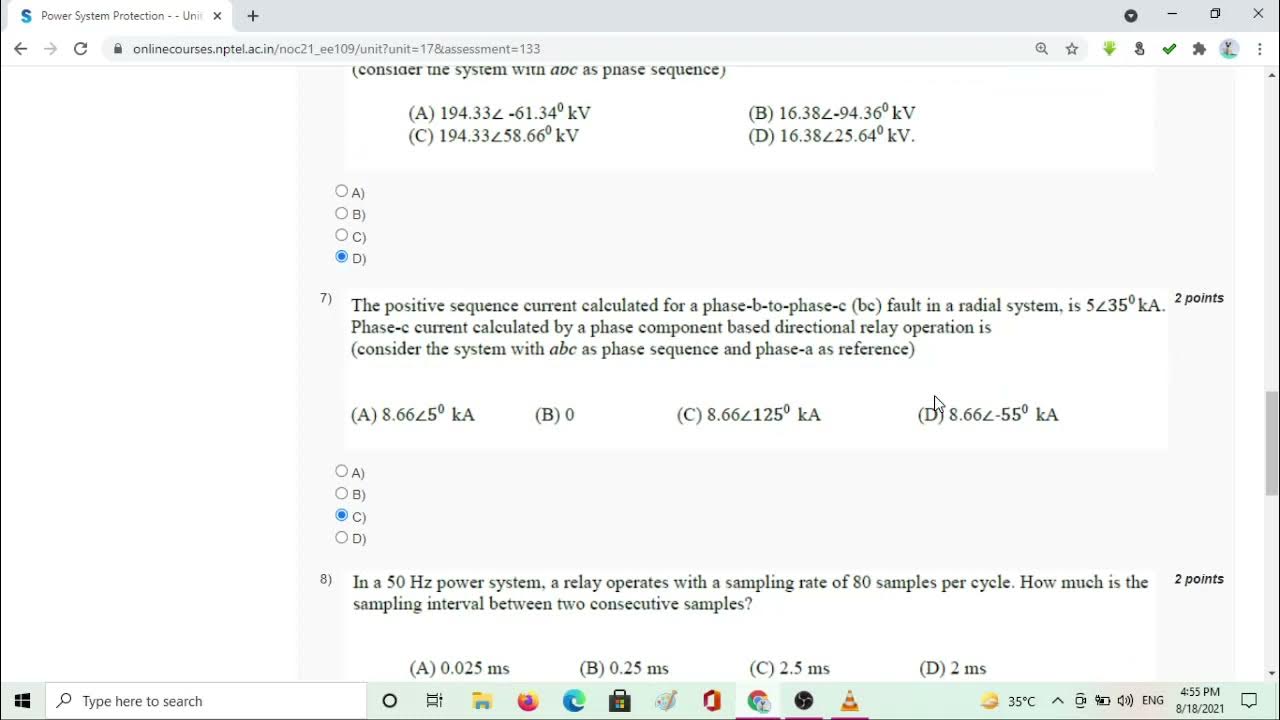Click the site lock icon in address bar
This screenshot has width=1280, height=720.
coord(118,48)
